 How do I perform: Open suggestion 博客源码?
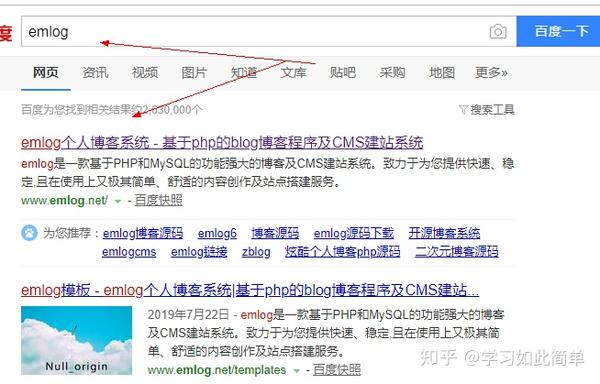[275, 233]
